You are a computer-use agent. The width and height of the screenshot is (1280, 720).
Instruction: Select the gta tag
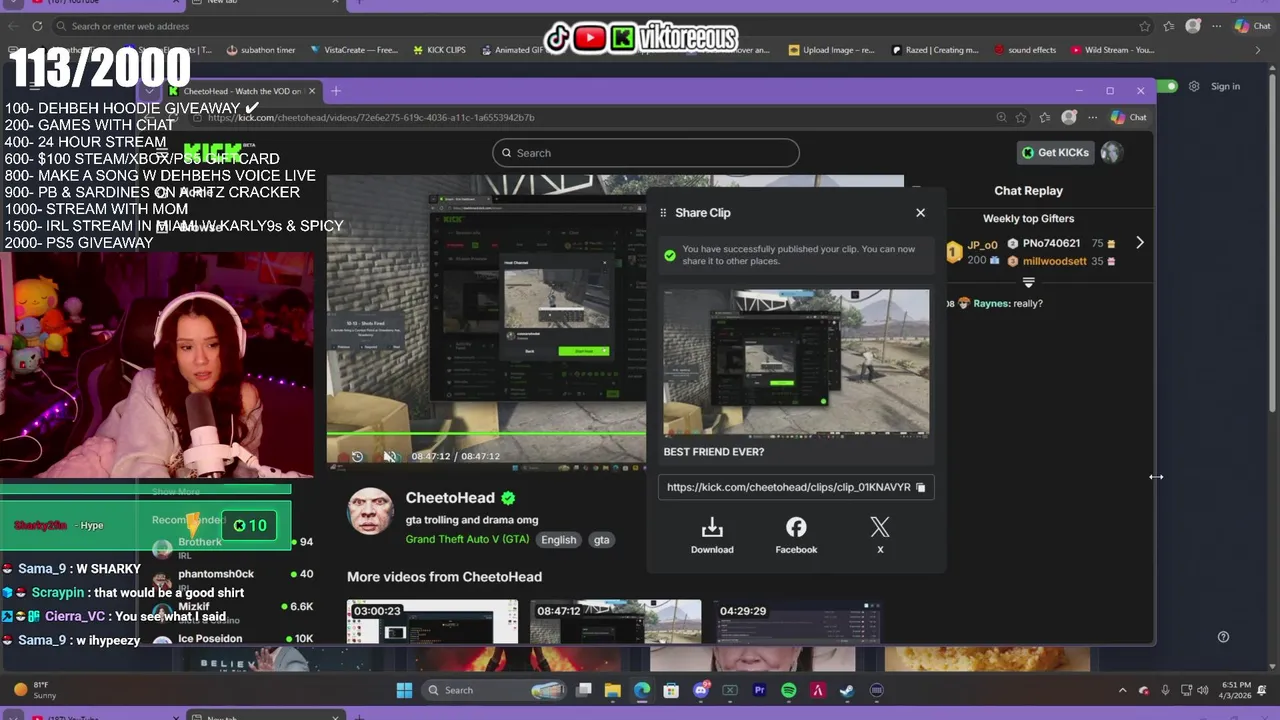pyautogui.click(x=601, y=540)
